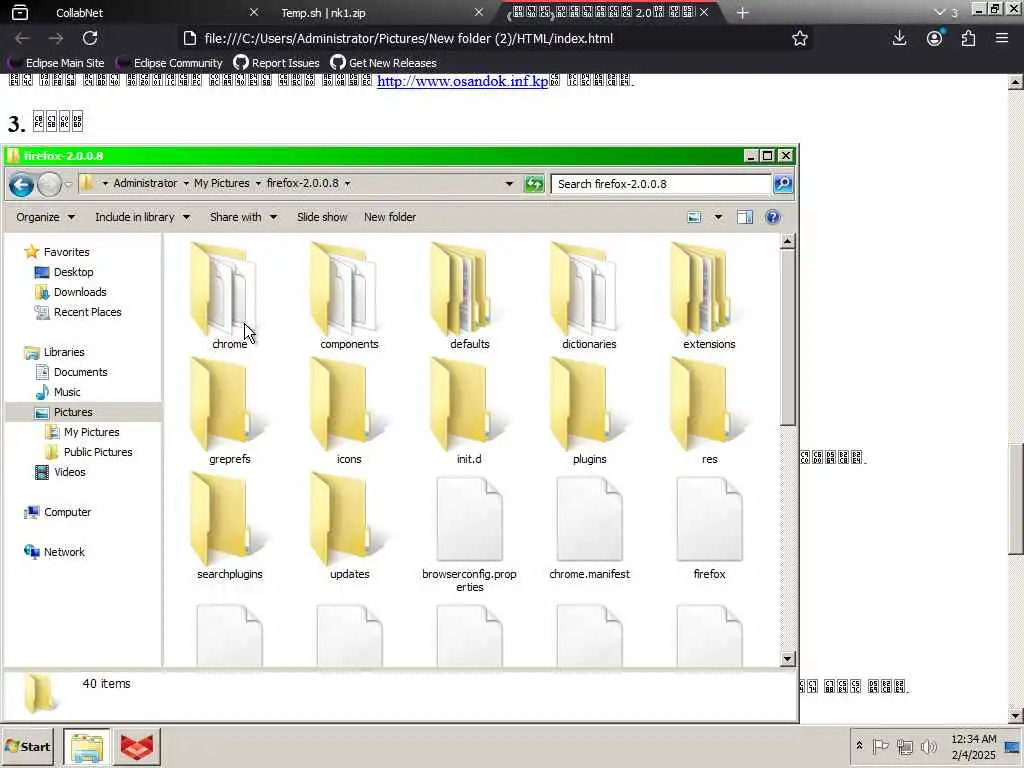Open the browser Extensions puzzle icon
The height and width of the screenshot is (768, 1024).
968,39
